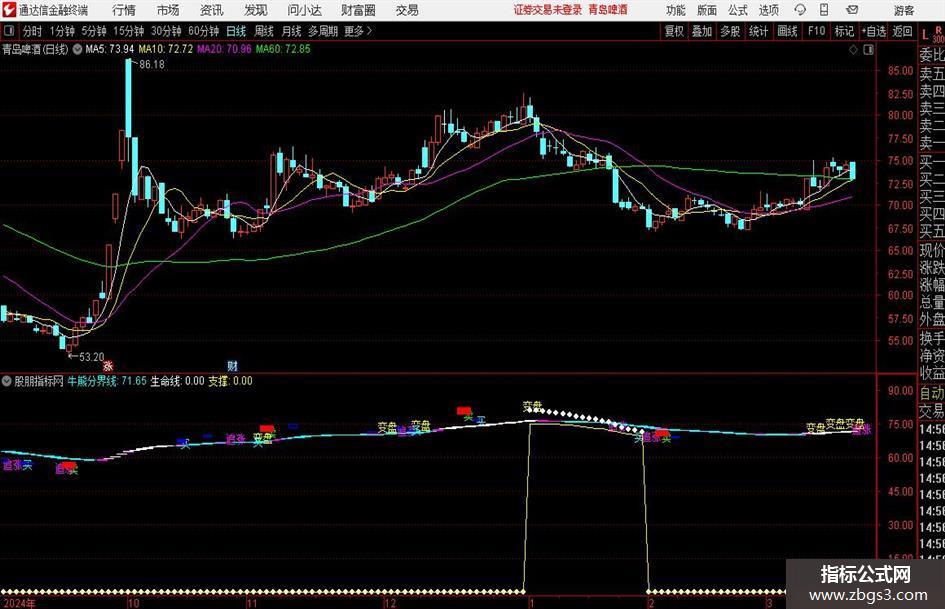Open sub-chart indicator dropdown beside 股朋指标网

(7, 381)
